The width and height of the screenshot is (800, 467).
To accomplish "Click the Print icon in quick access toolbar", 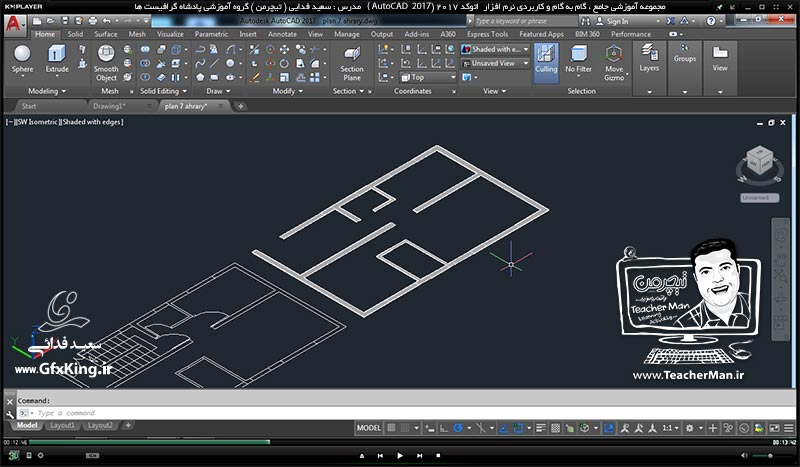I will (x=93, y=21).
